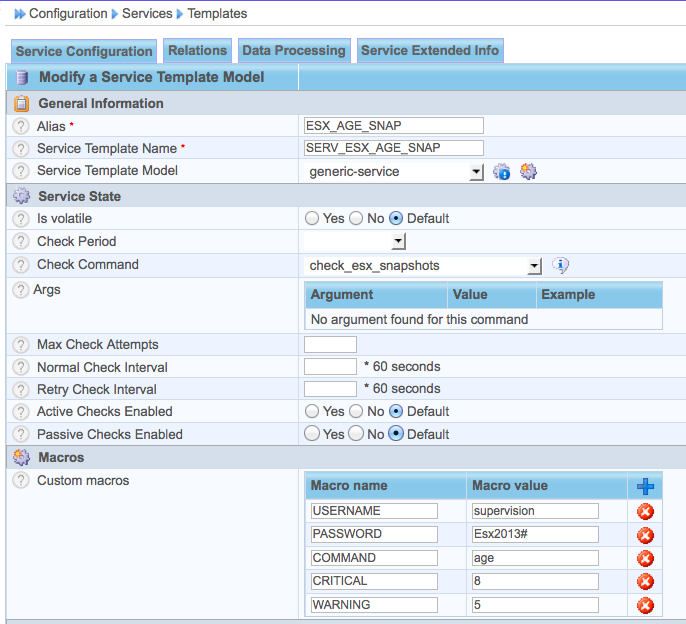Click gear icon beside Service Template Model

tap(528, 172)
